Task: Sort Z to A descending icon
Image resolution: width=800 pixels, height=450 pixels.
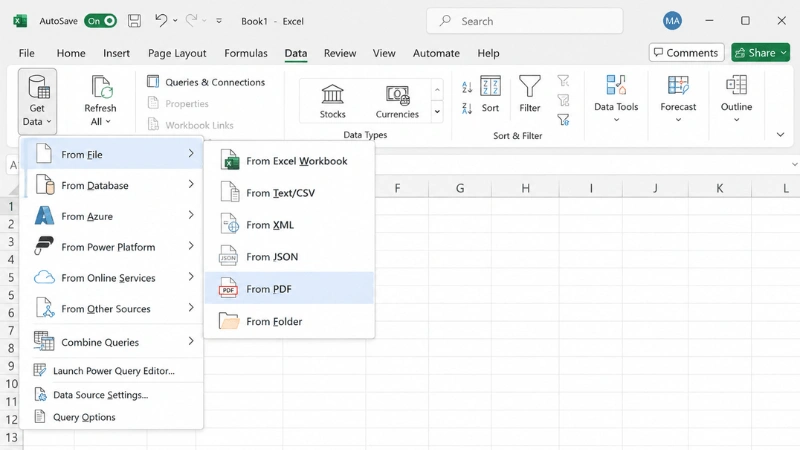Action: click(467, 108)
